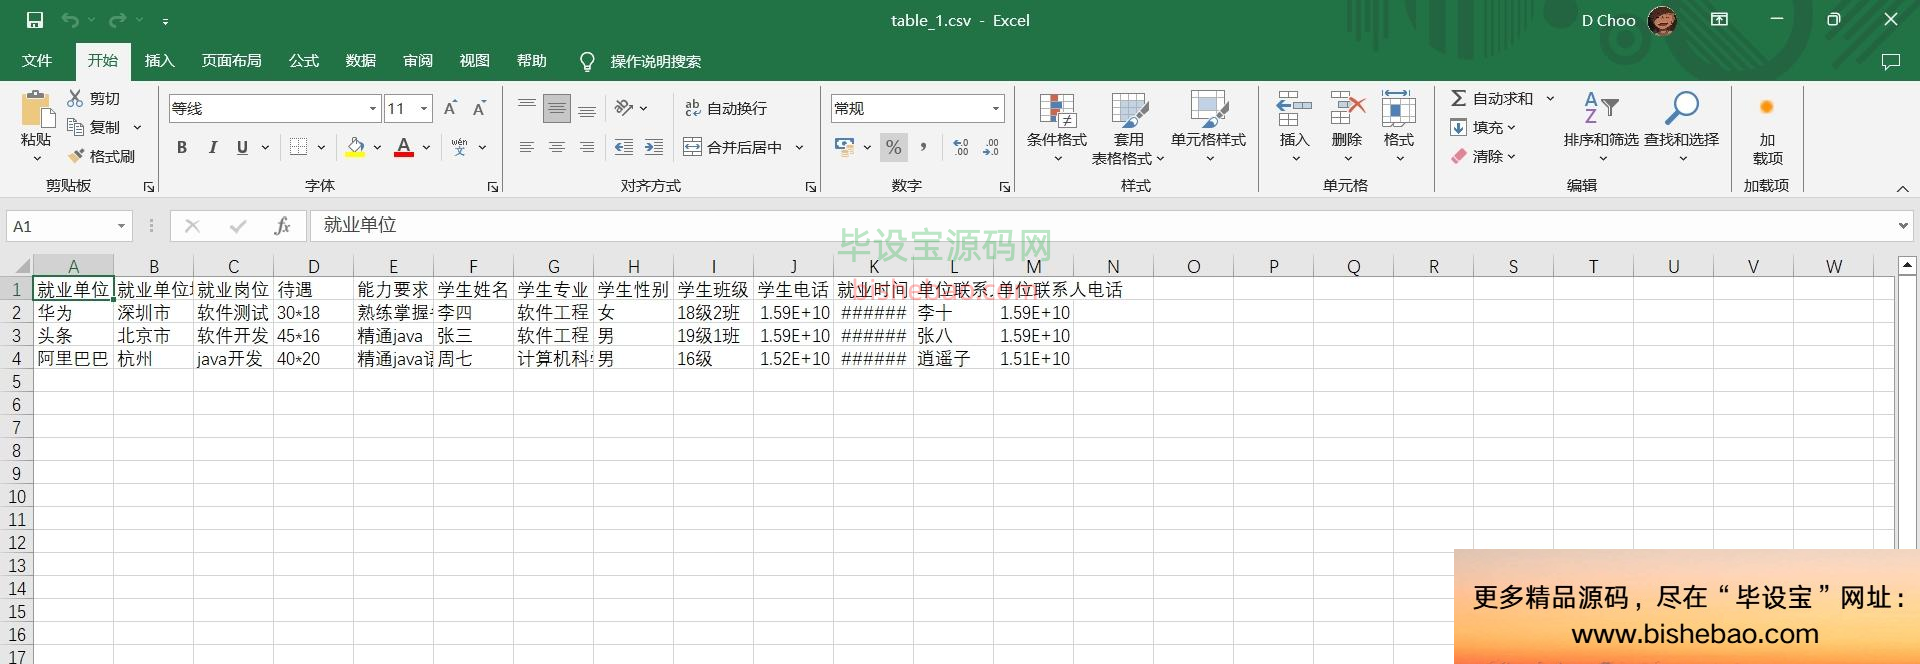1920x664 pixels.
Task: Select cell containing 阿里巴巴
Action: click(73, 359)
